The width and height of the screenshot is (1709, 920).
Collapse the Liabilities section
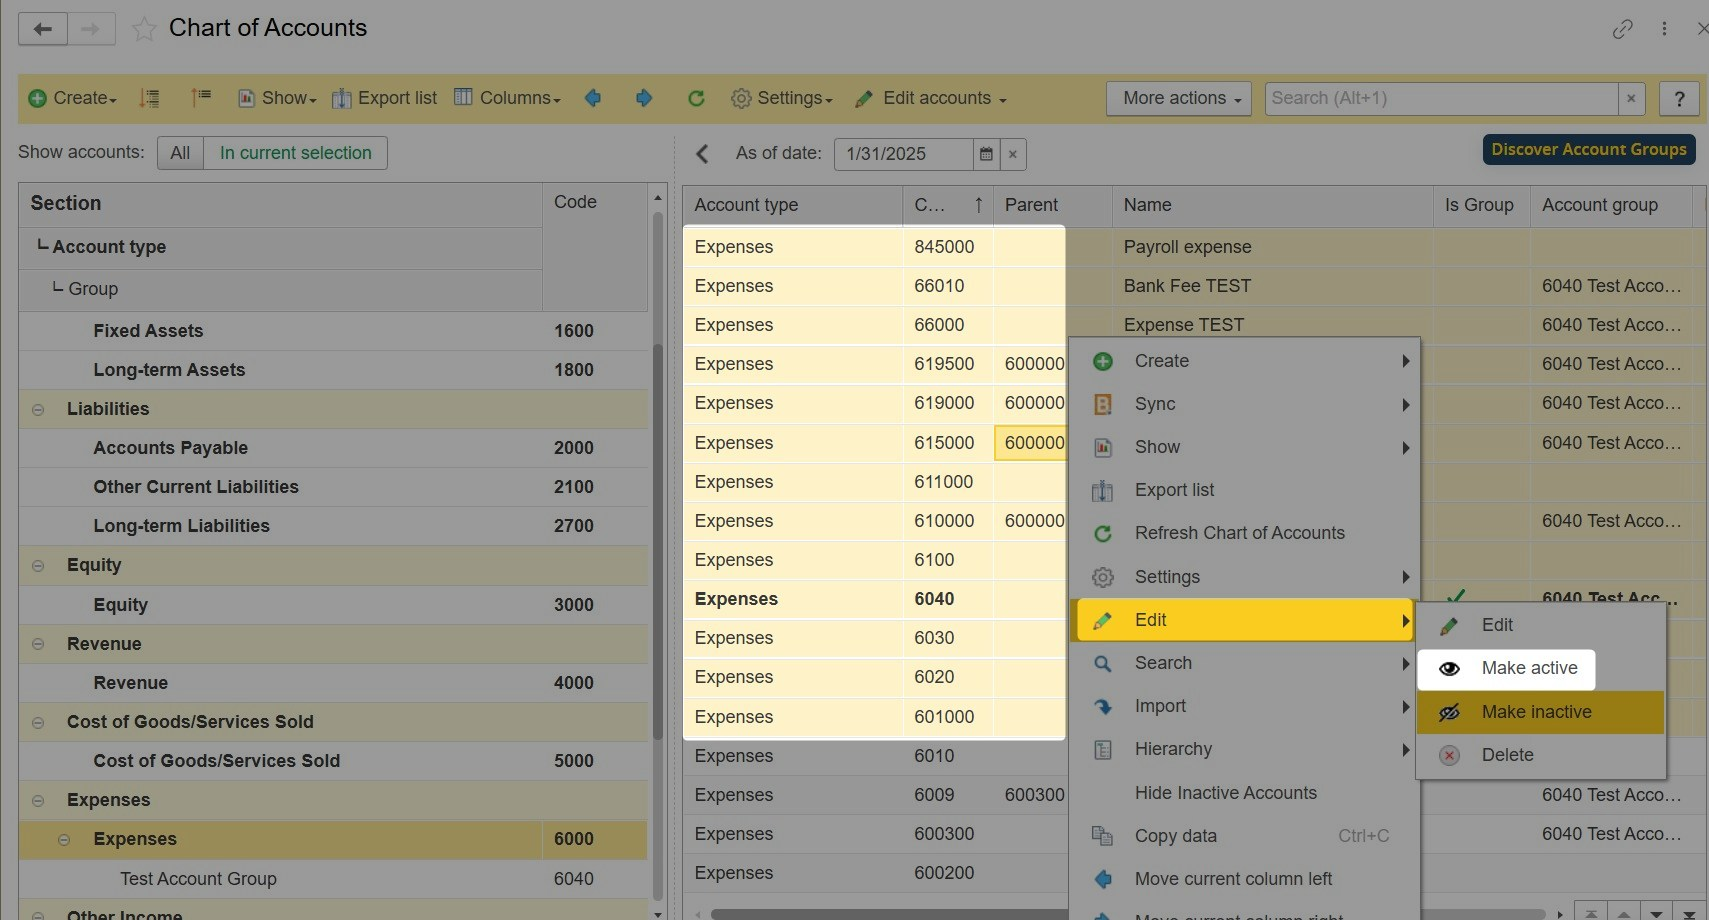[x=38, y=410]
